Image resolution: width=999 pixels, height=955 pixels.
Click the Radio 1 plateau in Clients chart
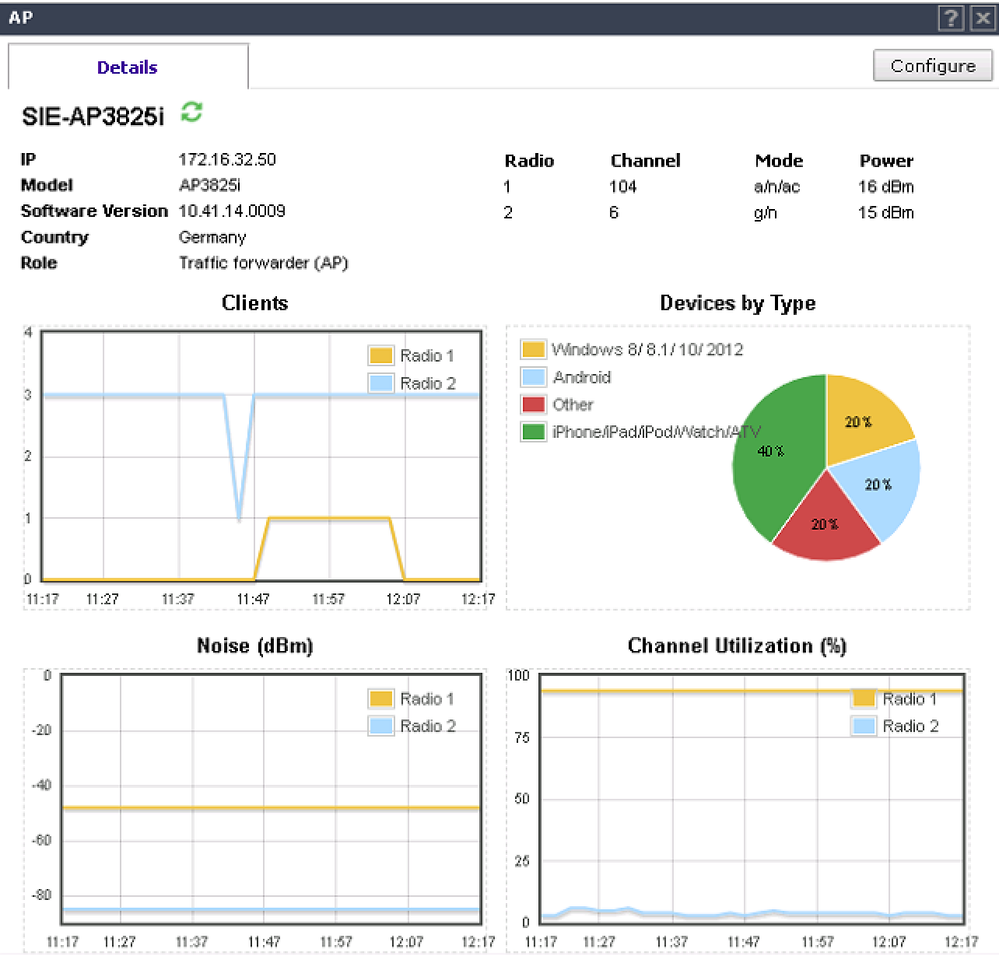(329, 519)
